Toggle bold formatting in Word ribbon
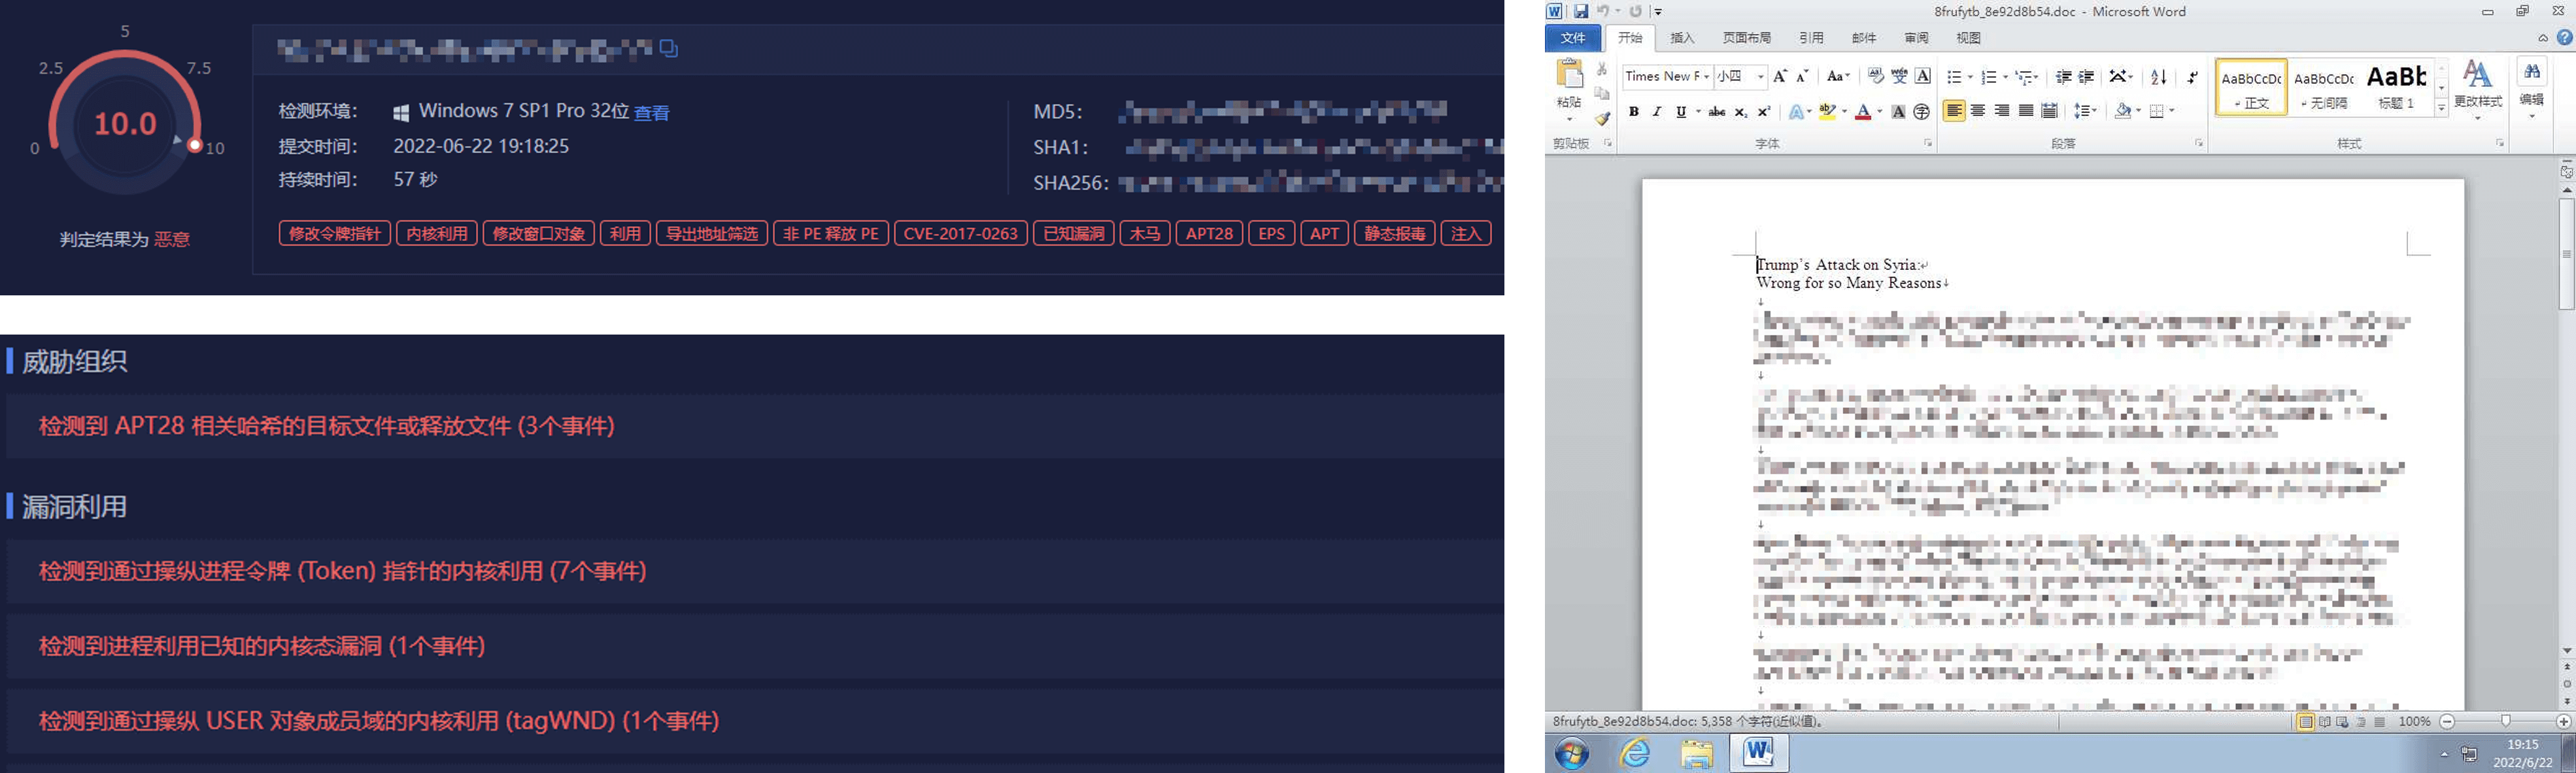 [1633, 112]
